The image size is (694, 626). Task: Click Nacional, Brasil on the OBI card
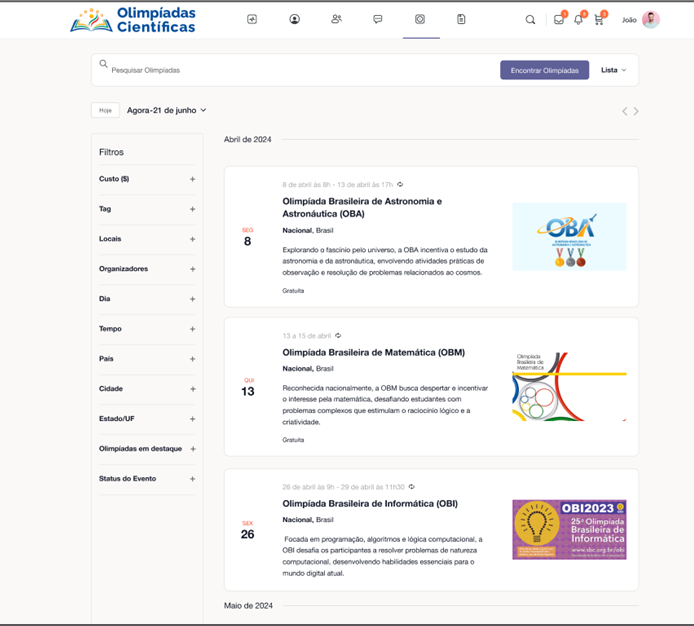click(x=308, y=520)
